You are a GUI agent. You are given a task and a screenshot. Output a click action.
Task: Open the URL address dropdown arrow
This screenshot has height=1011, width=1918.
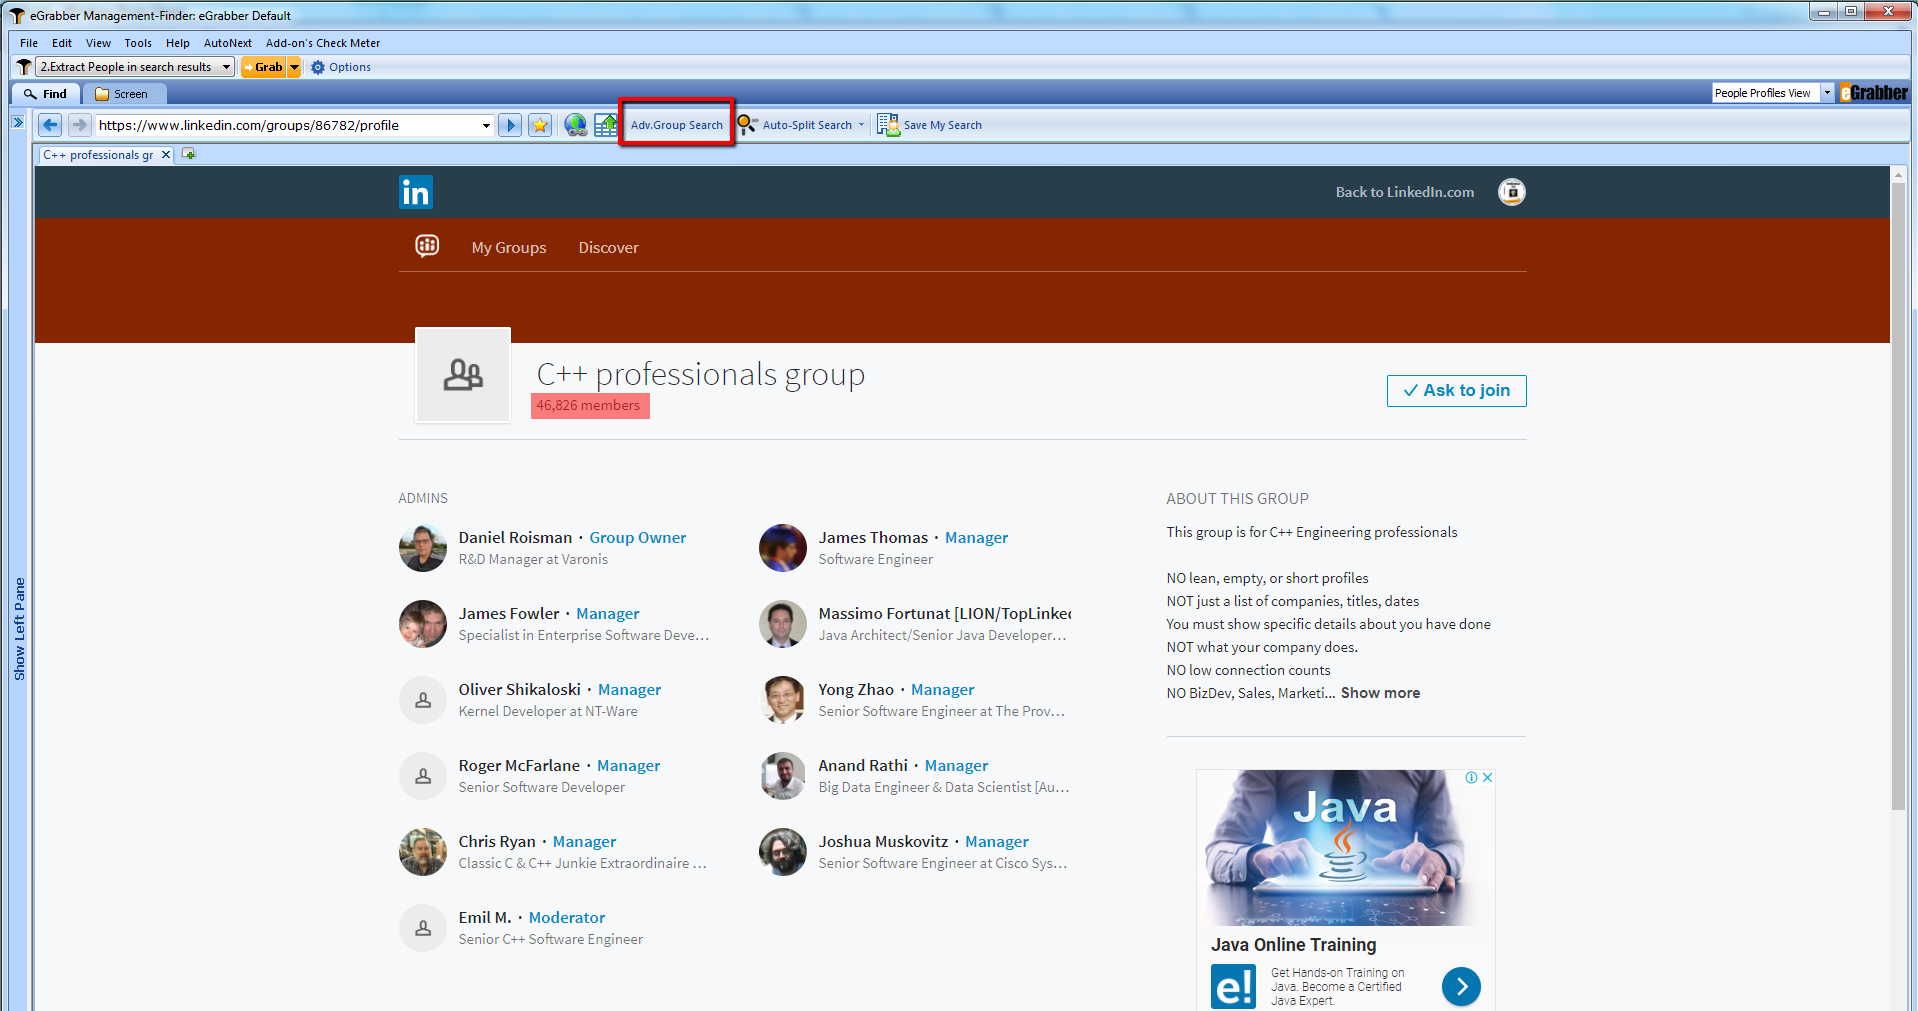486,125
